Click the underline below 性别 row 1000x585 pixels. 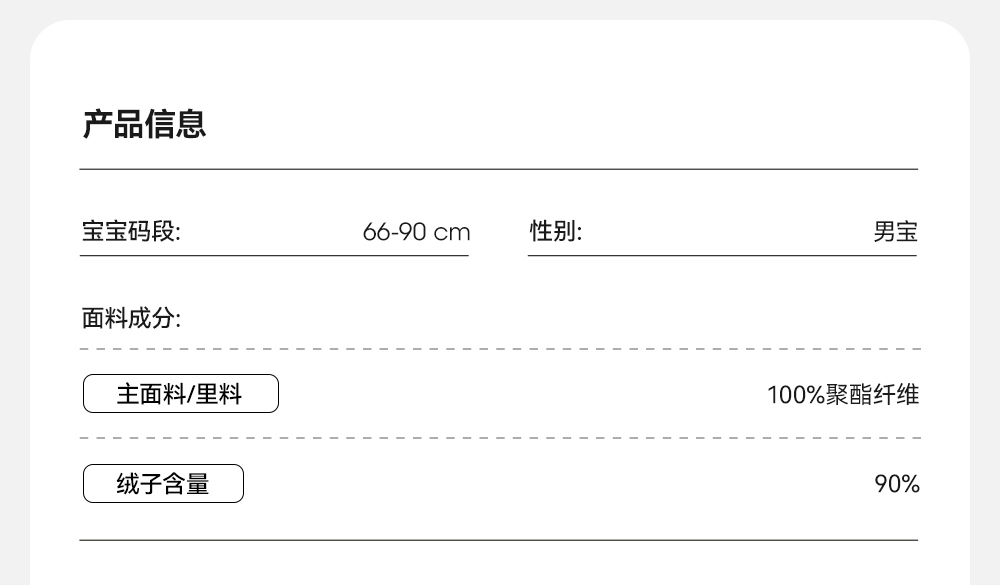pyautogui.click(x=722, y=256)
